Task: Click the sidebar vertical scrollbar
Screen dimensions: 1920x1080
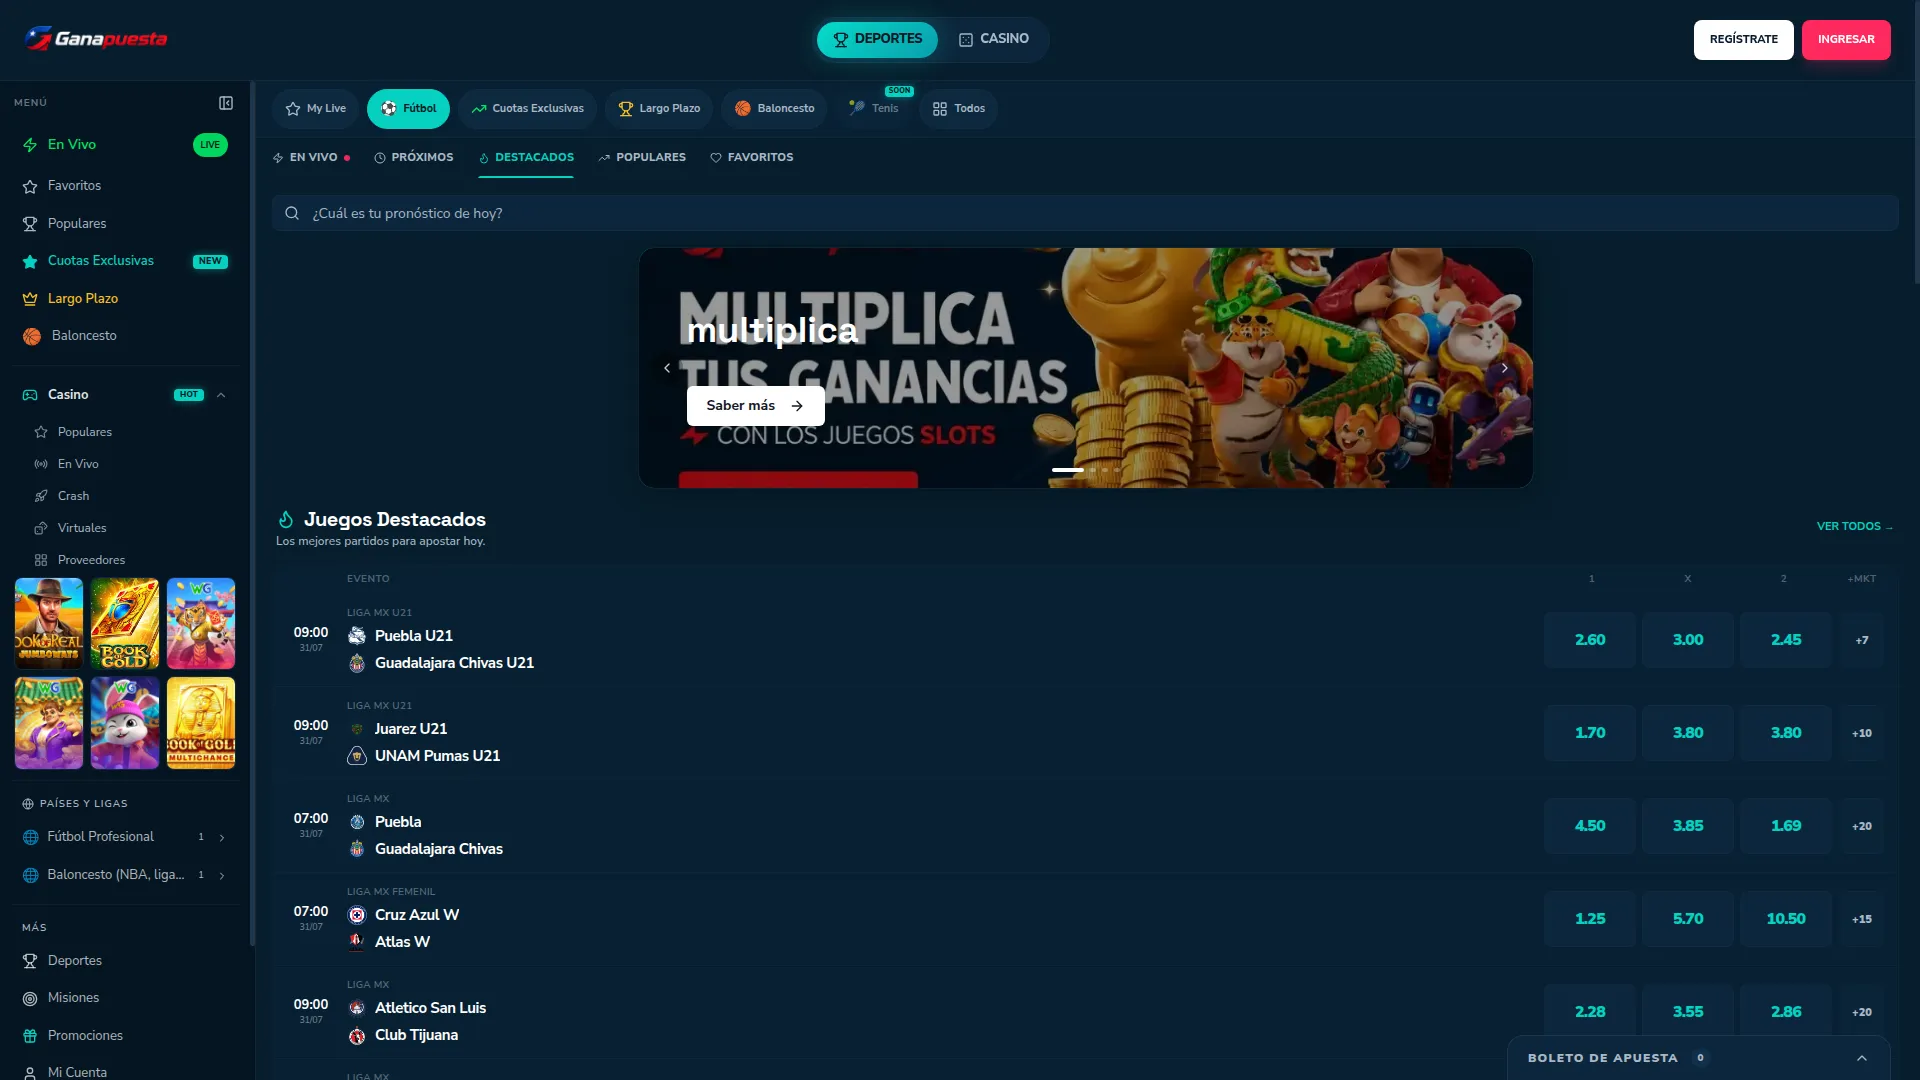Action: coord(253,513)
